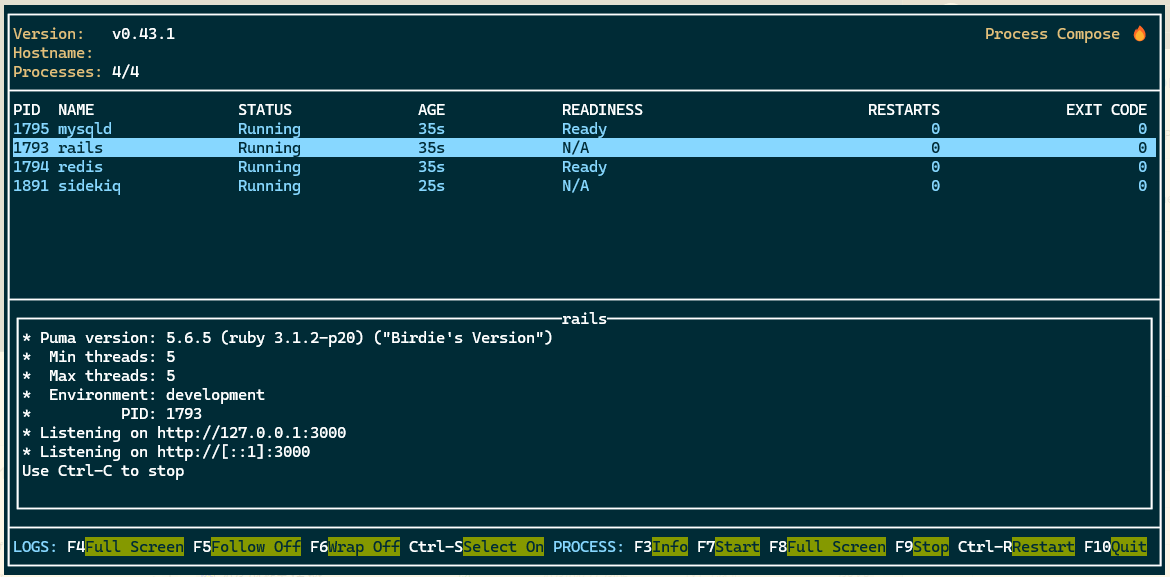The height and width of the screenshot is (577, 1170).
Task: Click the Listening on http://127.0.0.1:3000 line
Action: (x=184, y=433)
